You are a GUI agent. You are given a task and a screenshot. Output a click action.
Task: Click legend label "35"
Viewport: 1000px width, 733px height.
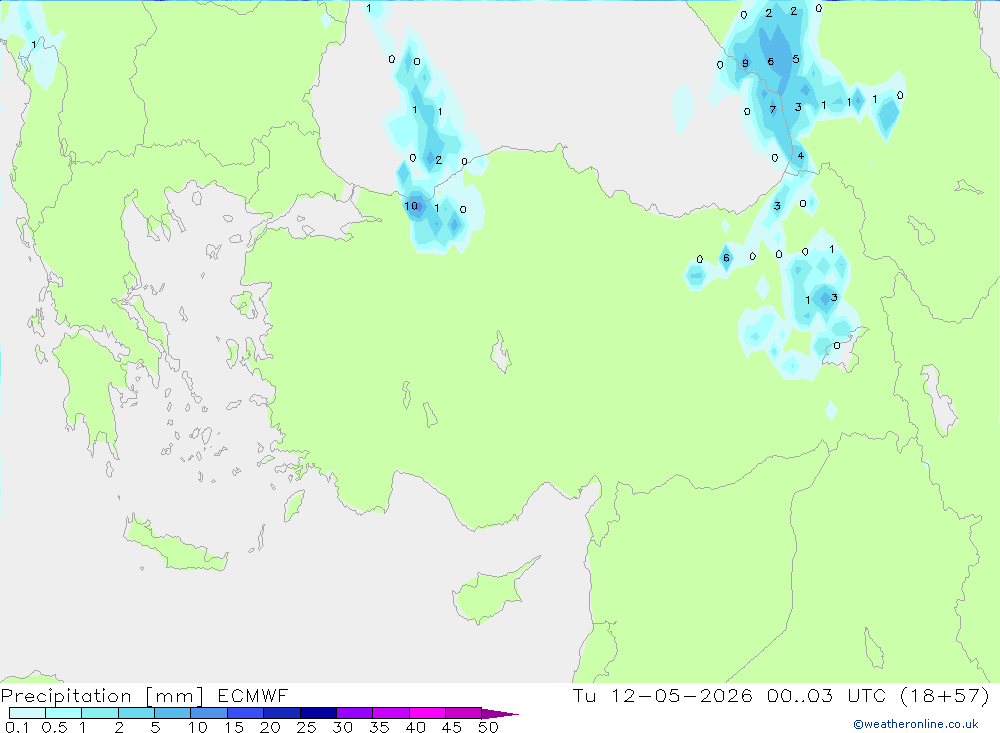[379, 727]
